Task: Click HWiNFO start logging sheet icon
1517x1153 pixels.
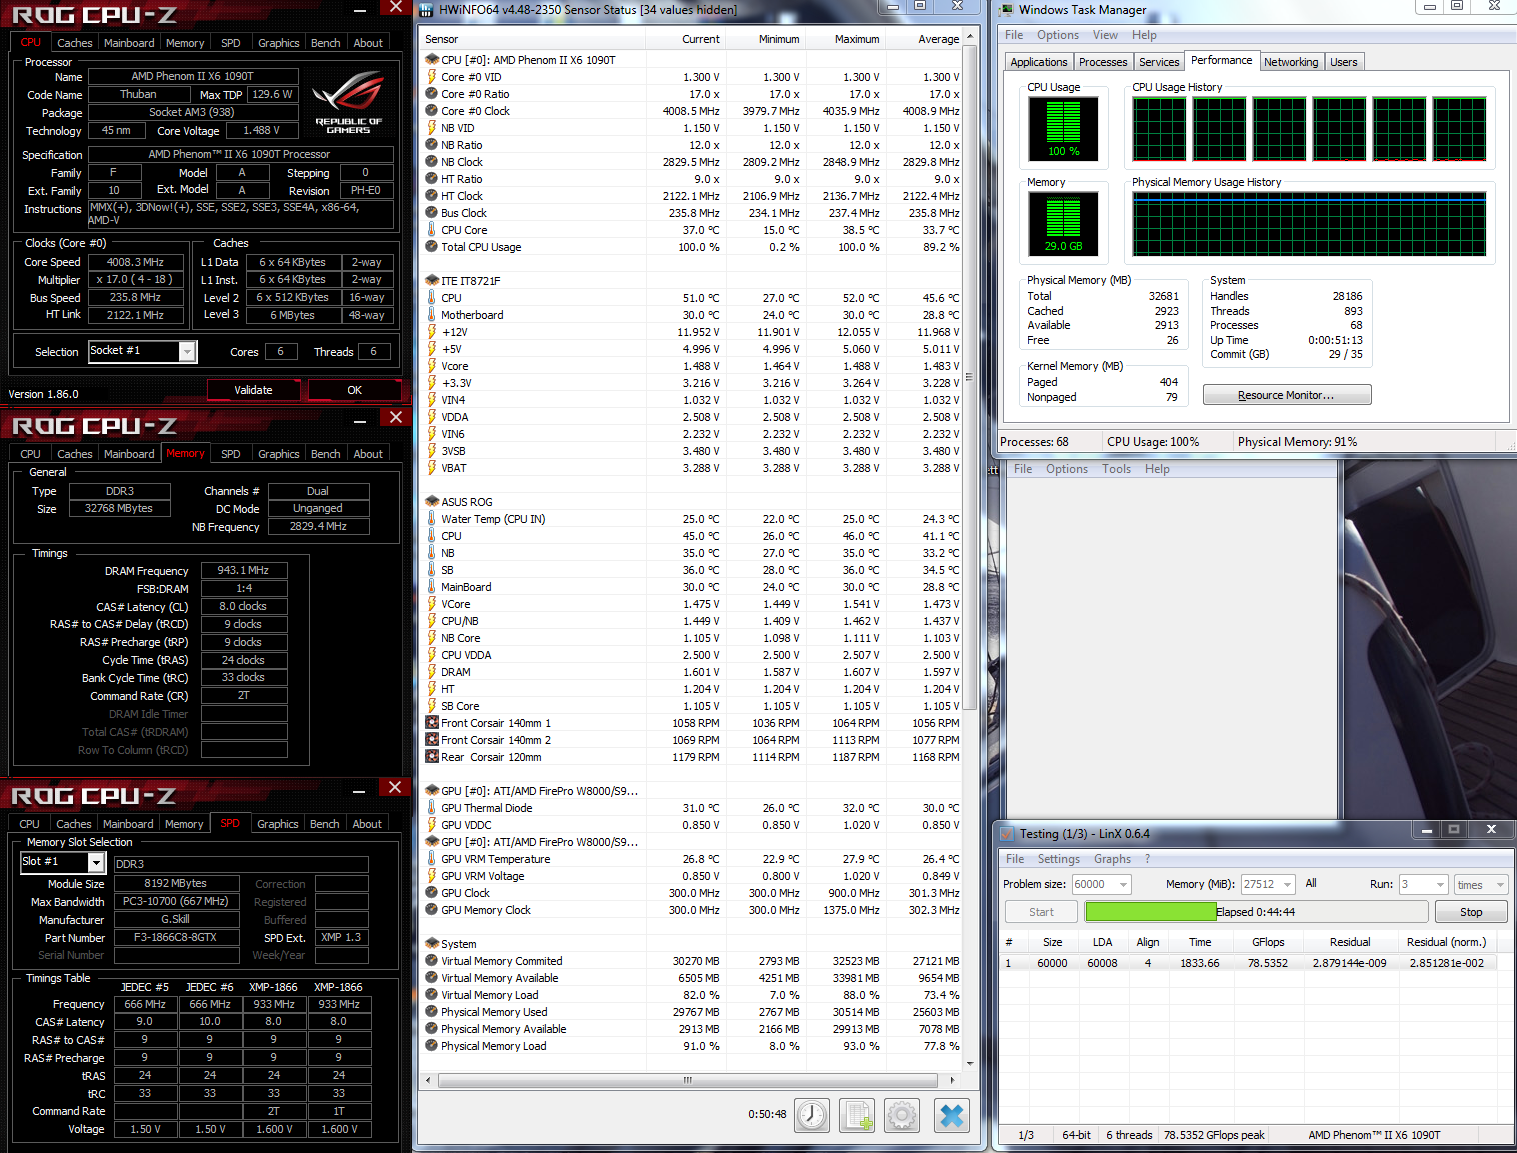Action: (857, 1115)
